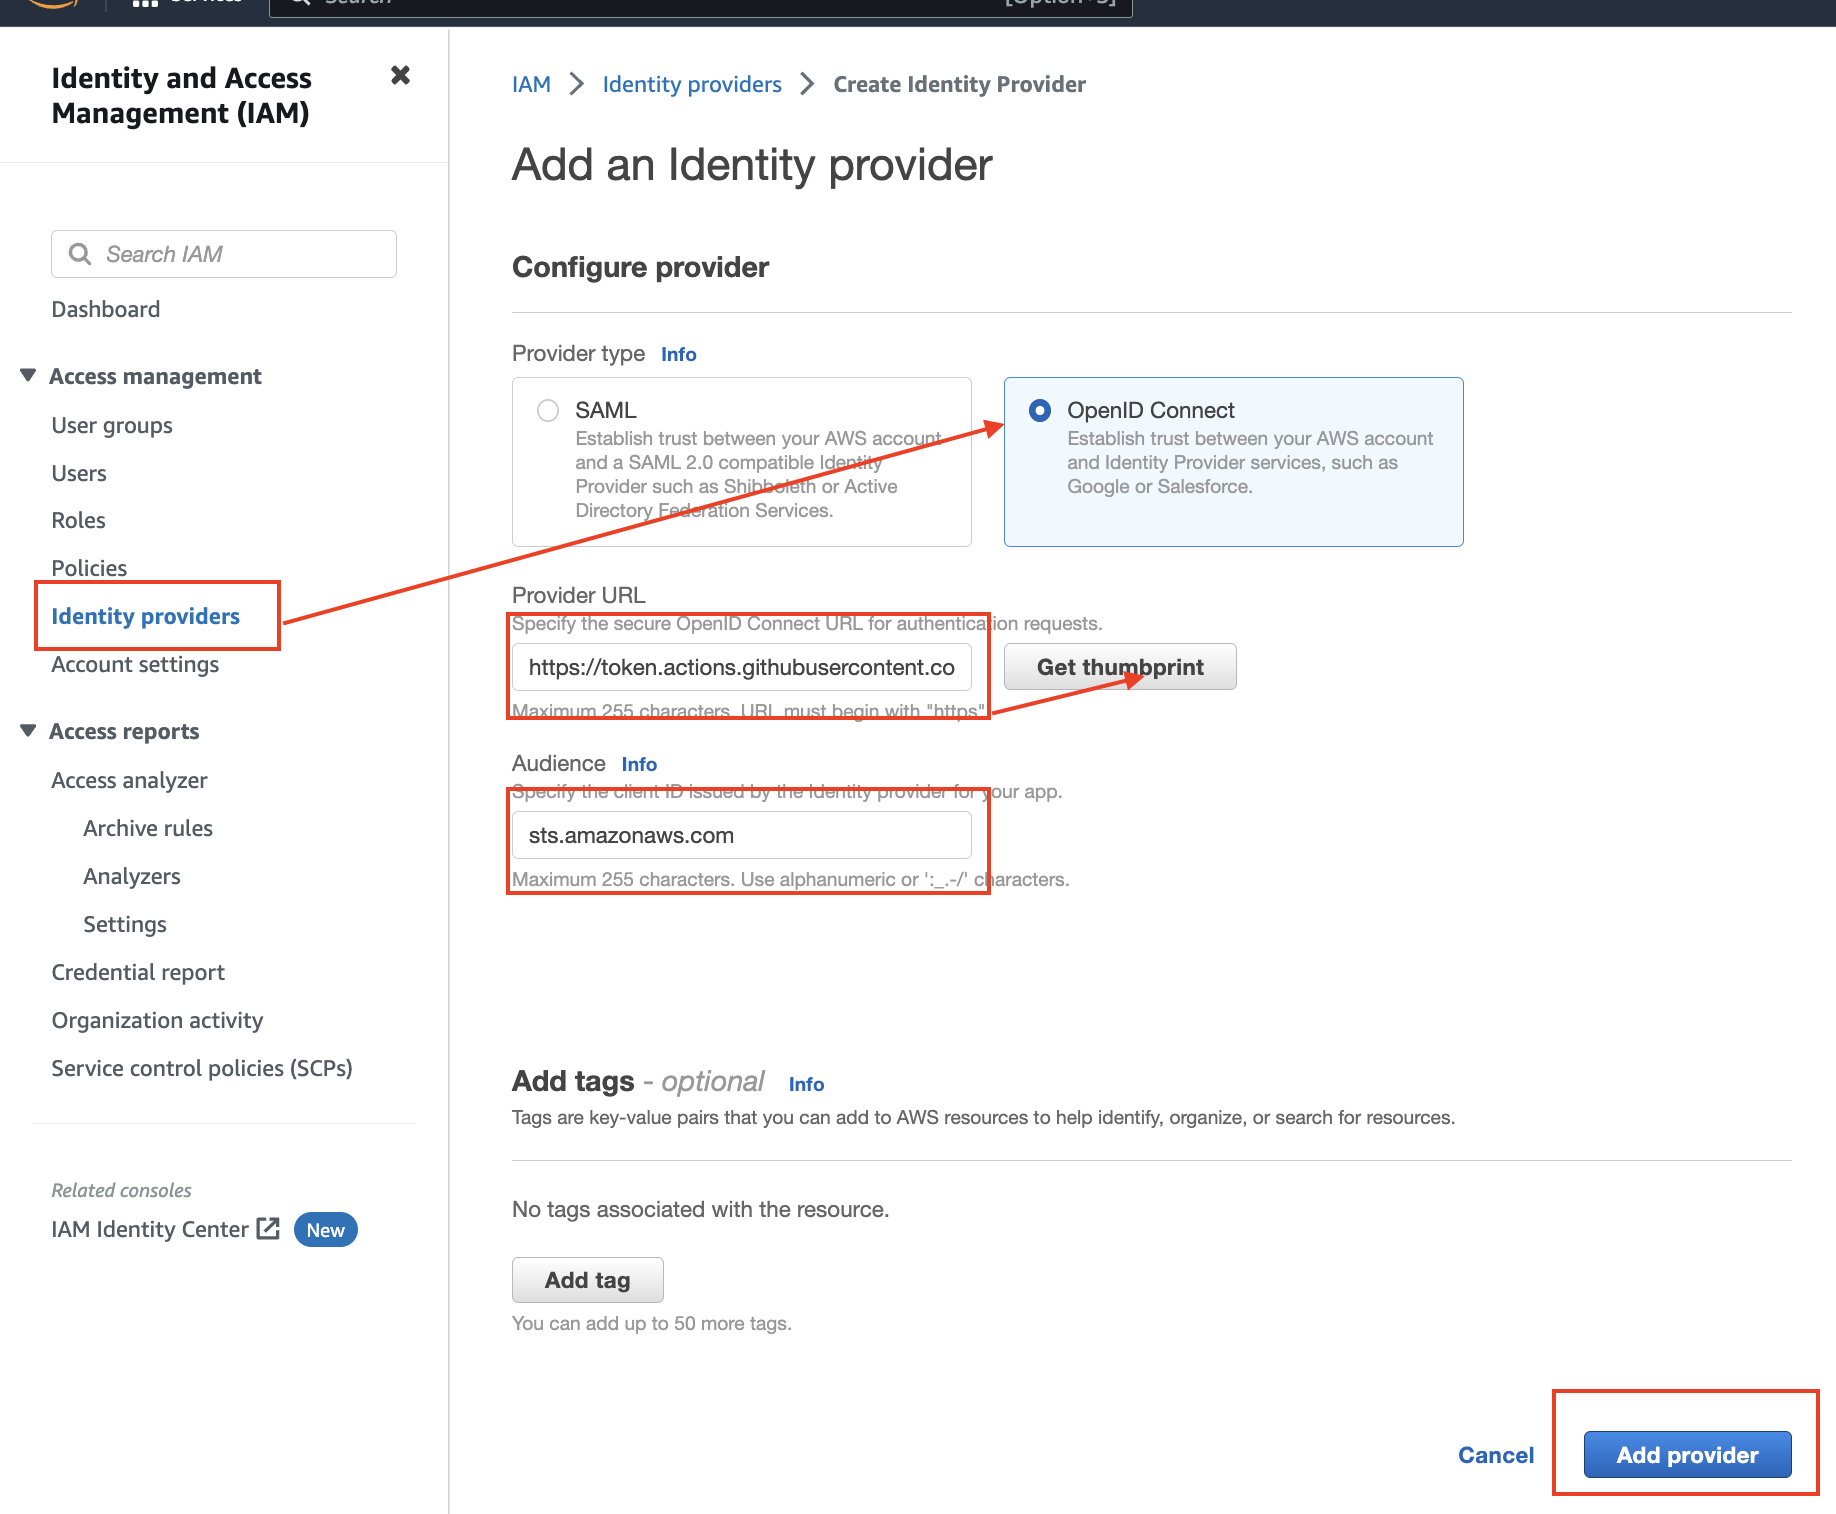Viewport: 1836px width, 1514px height.
Task: Click the external link icon by IAM Identity Center
Action: (x=268, y=1228)
